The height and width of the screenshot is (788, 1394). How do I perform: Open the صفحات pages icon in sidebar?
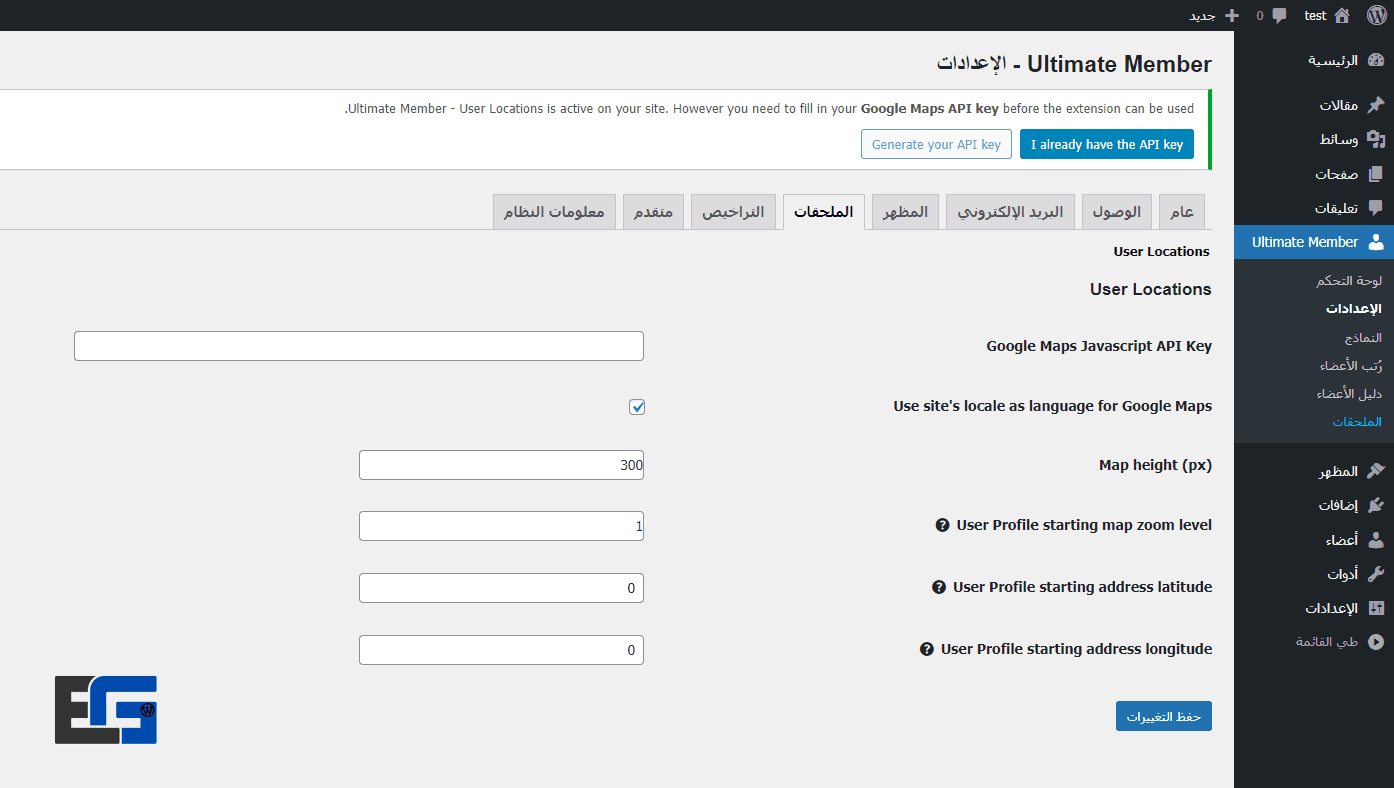click(x=1376, y=173)
